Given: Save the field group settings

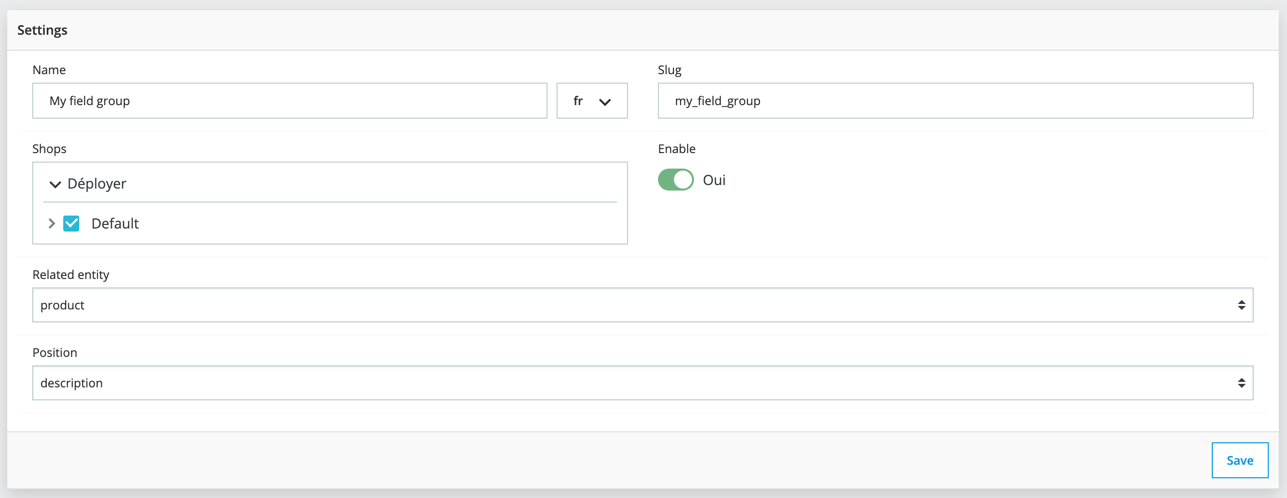Looking at the screenshot, I should point(1239,460).
